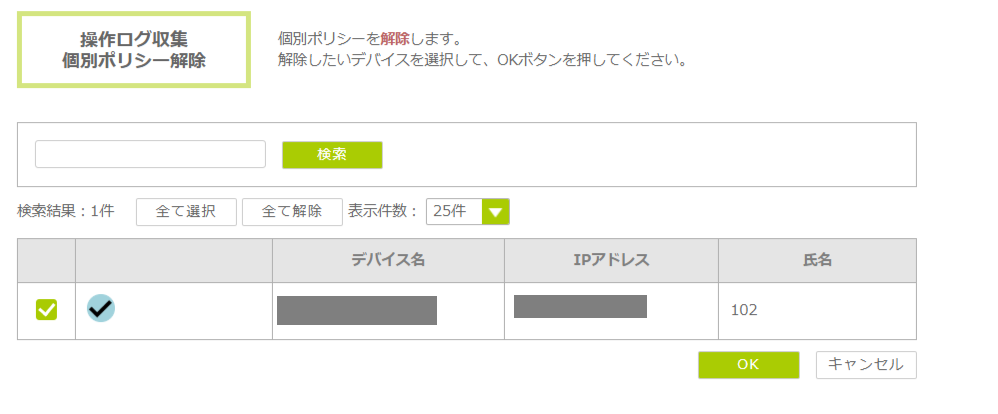Click the redacted device name cell

pyautogui.click(x=357, y=310)
